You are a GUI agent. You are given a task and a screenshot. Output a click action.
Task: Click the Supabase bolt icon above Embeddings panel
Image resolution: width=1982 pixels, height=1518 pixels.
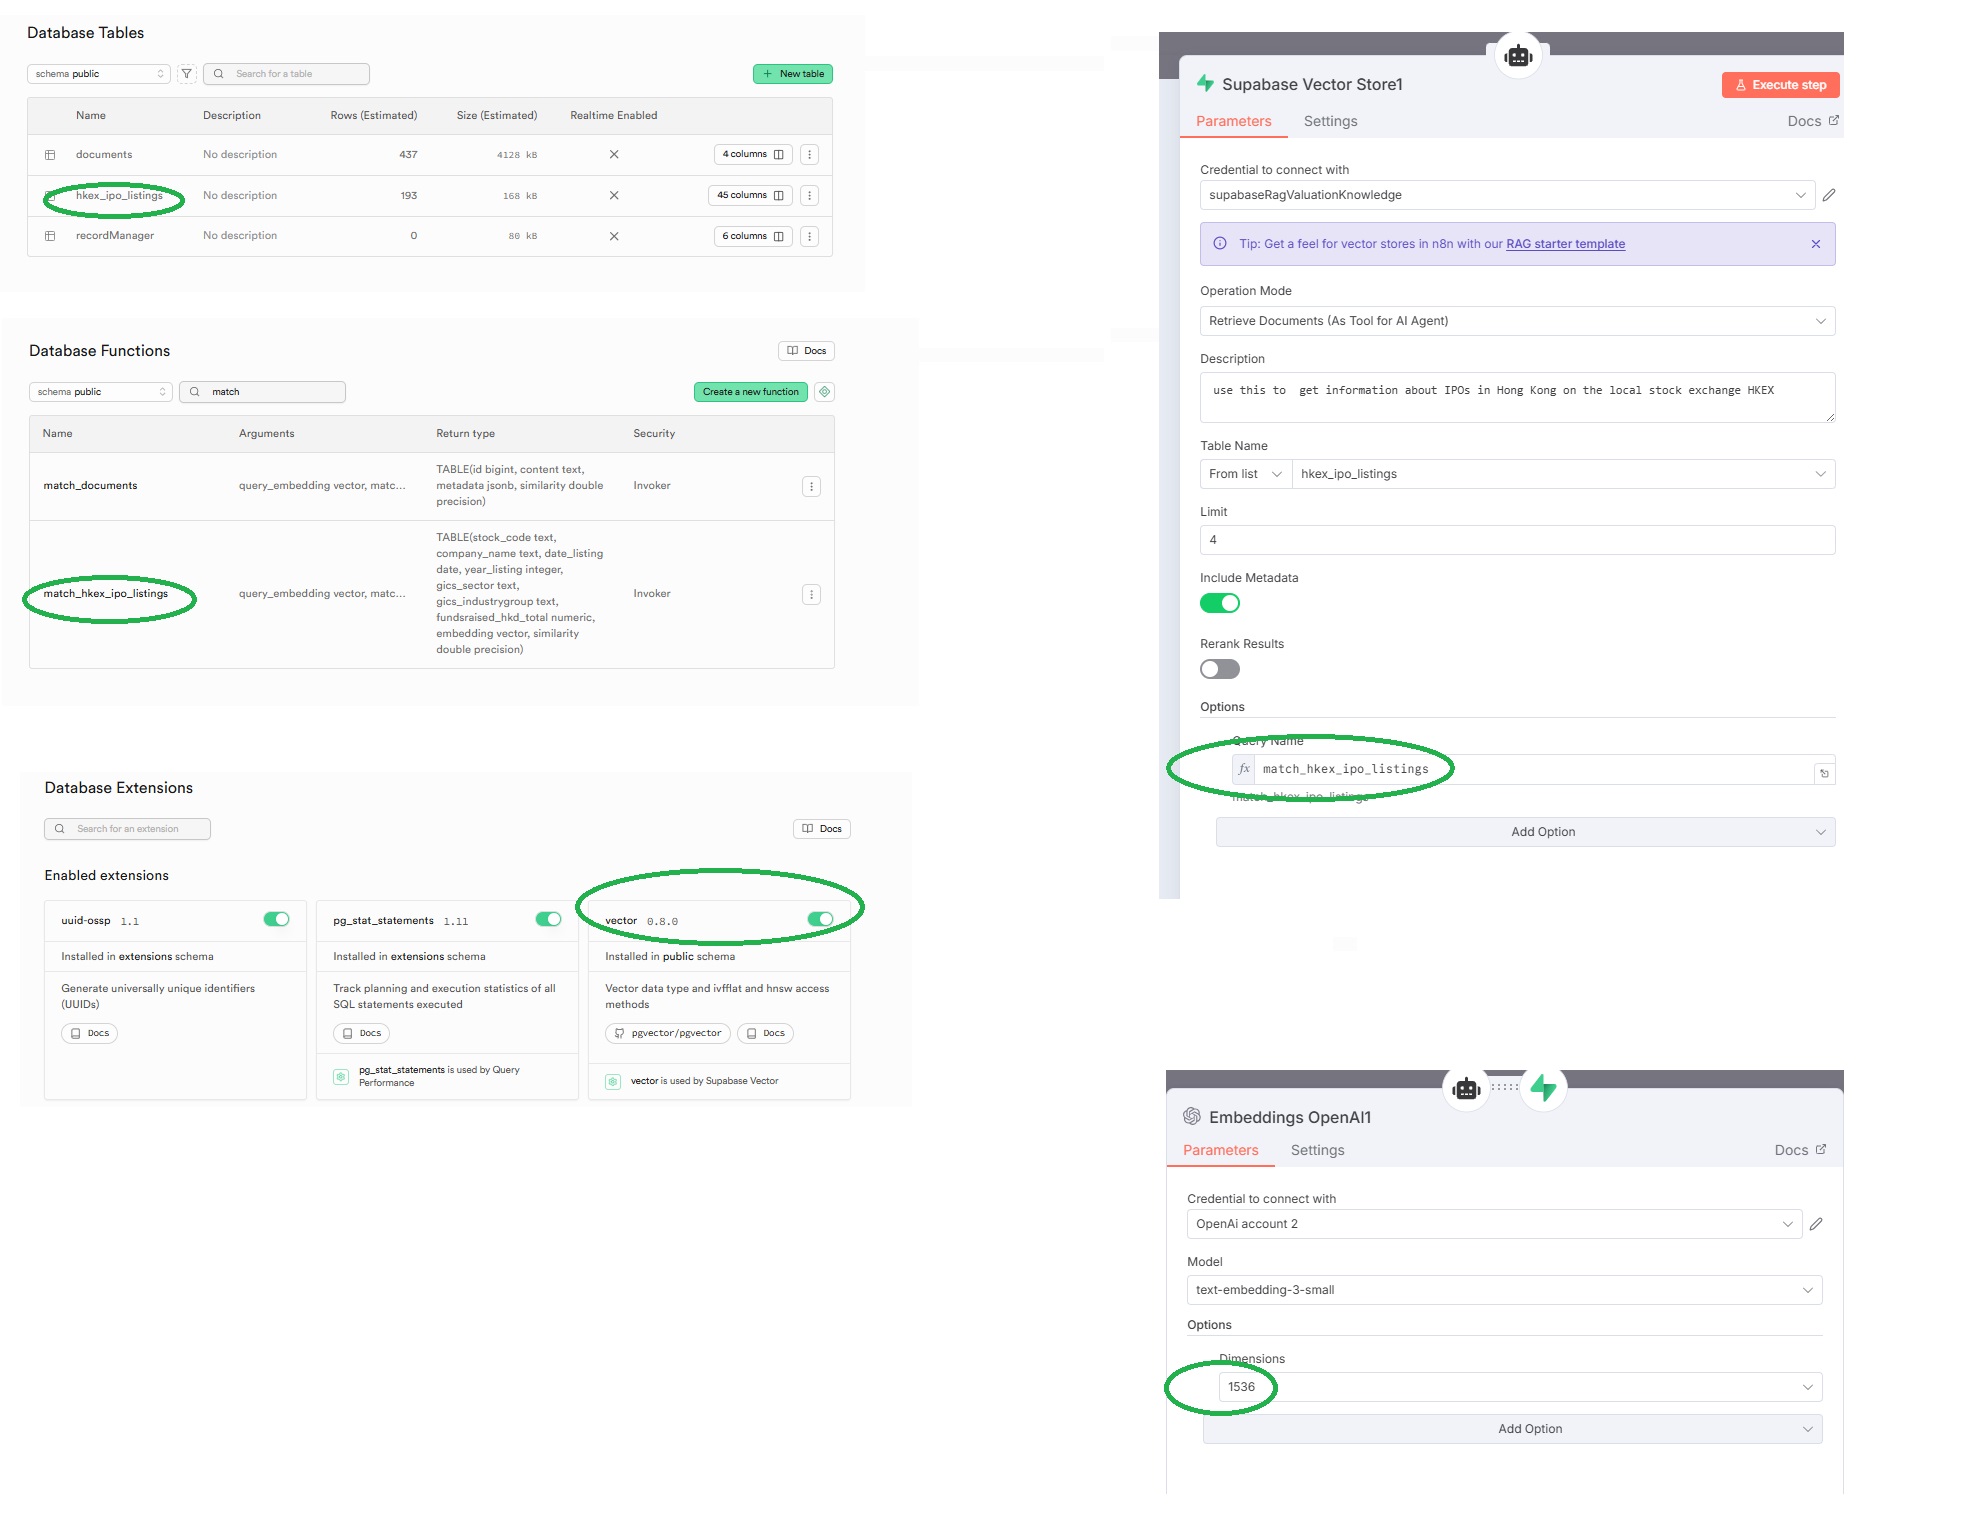[x=1543, y=1087]
